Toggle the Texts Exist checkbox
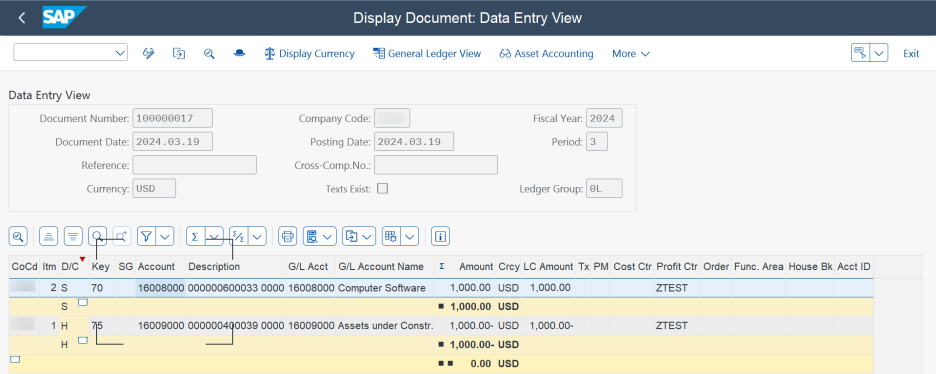Image resolution: width=936 pixels, height=374 pixels. (383, 188)
